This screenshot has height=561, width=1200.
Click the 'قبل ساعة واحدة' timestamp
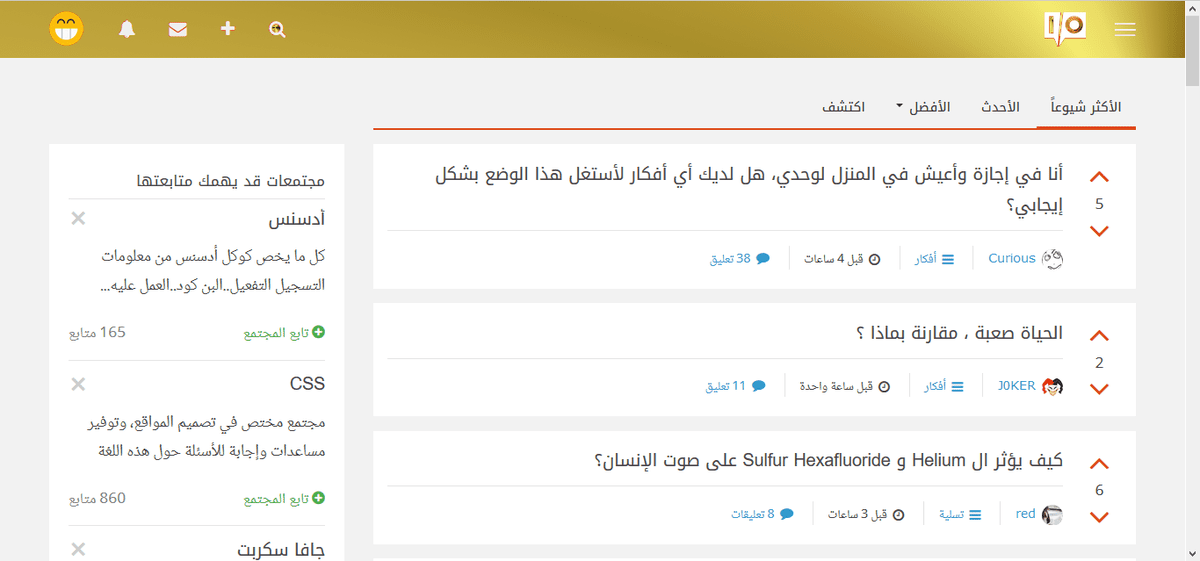844,386
